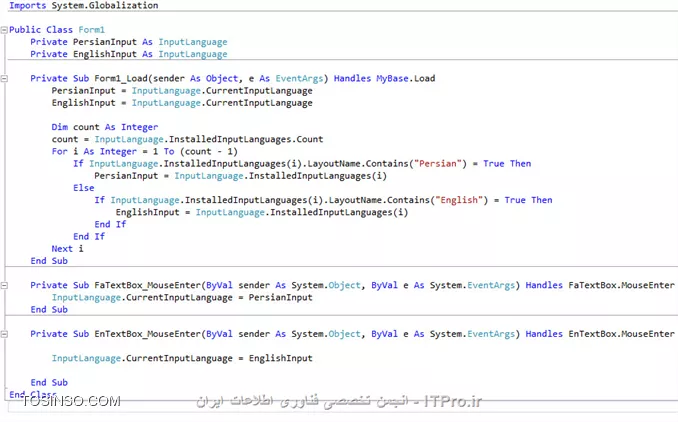Click the 'Dim count As Integer' line
Screen dimensions: 678x422
(x=105, y=127)
